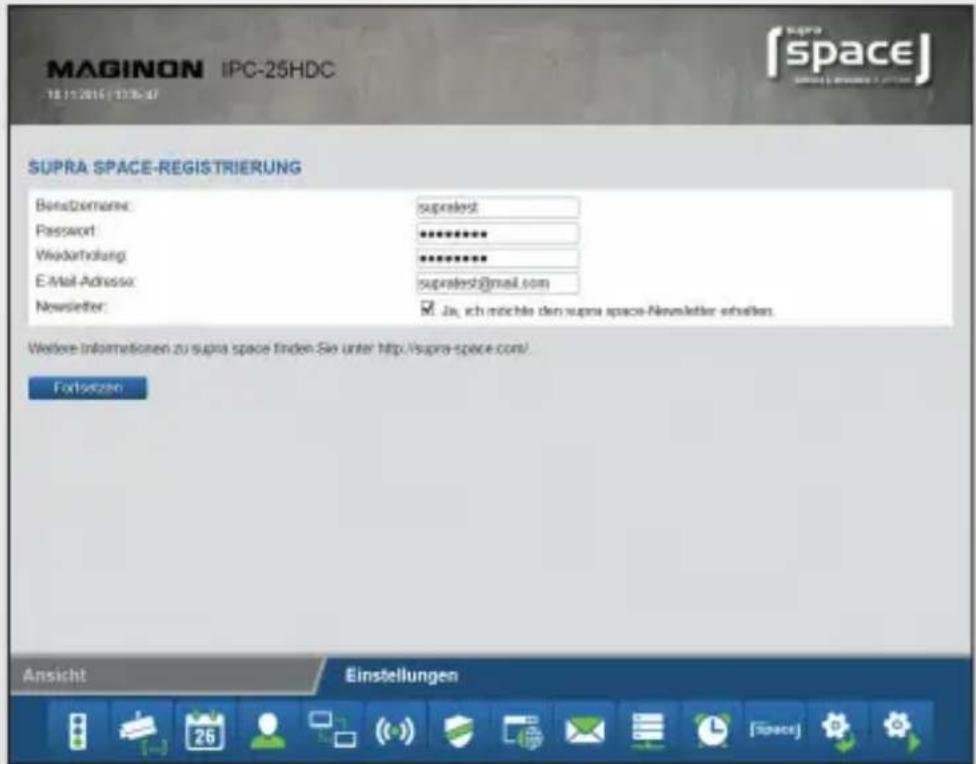976x764 pixels.
Task: Open the green envelope mail settings
Action: (x=584, y=730)
